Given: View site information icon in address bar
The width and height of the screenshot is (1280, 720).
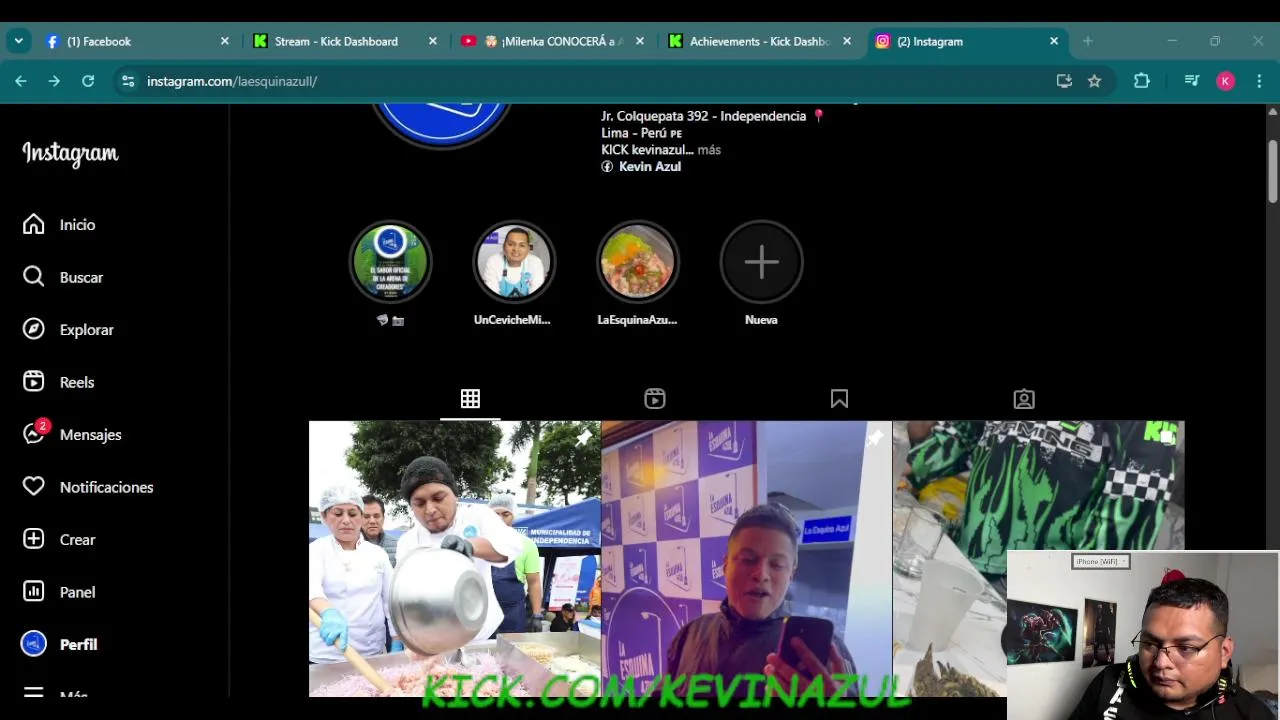Looking at the screenshot, I should [128, 81].
